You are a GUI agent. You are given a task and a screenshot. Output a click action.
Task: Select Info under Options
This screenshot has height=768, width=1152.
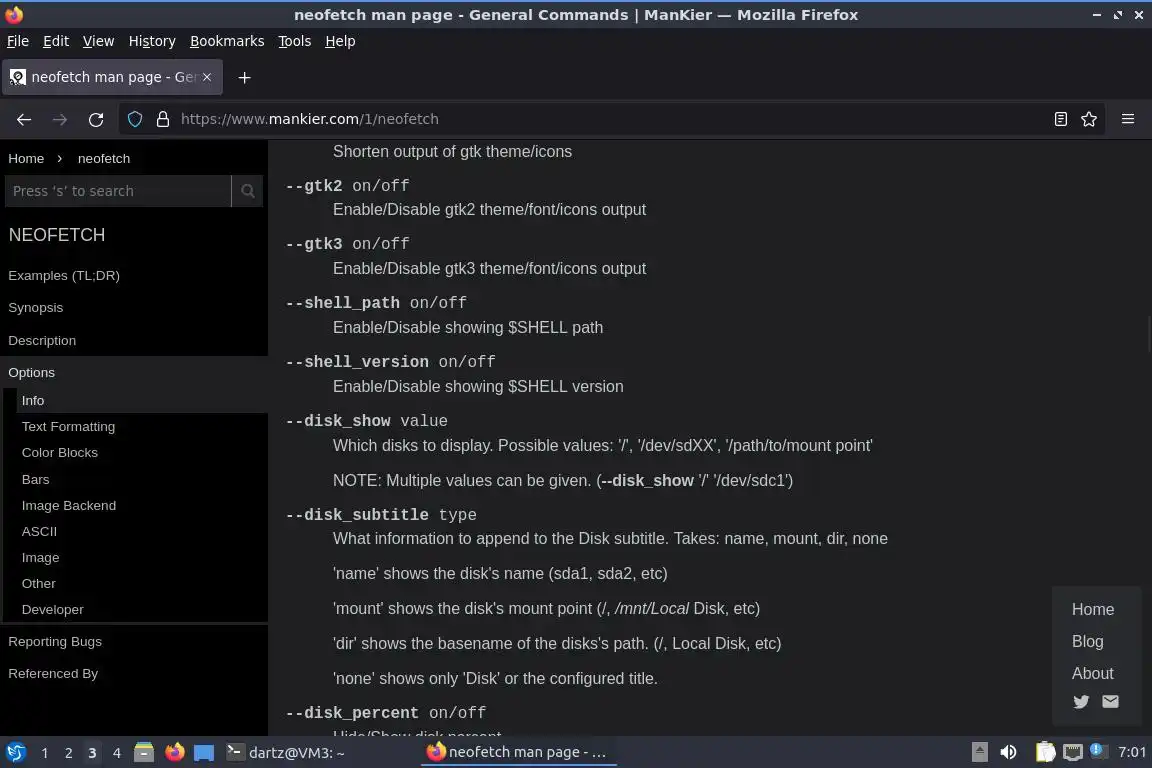click(33, 401)
